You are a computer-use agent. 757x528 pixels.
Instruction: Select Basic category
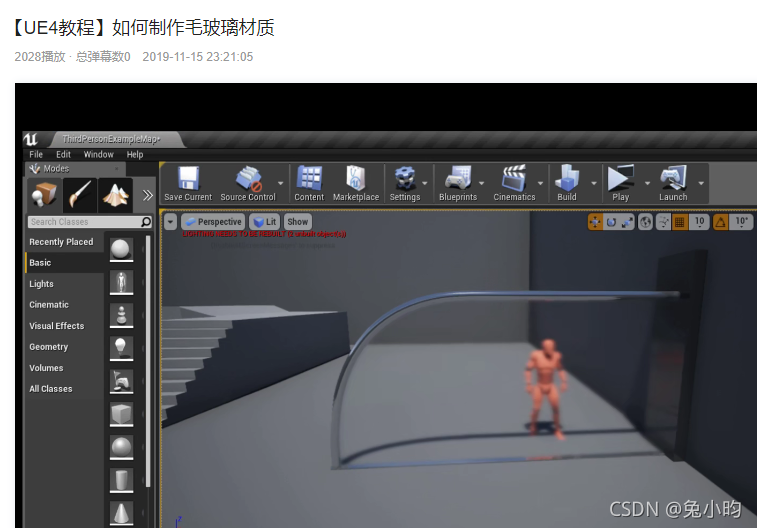tap(64, 263)
